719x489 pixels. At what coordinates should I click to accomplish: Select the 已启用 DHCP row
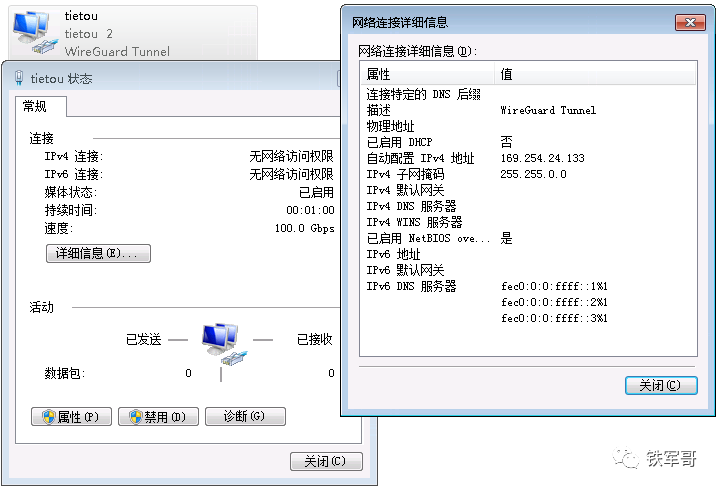coord(528,142)
